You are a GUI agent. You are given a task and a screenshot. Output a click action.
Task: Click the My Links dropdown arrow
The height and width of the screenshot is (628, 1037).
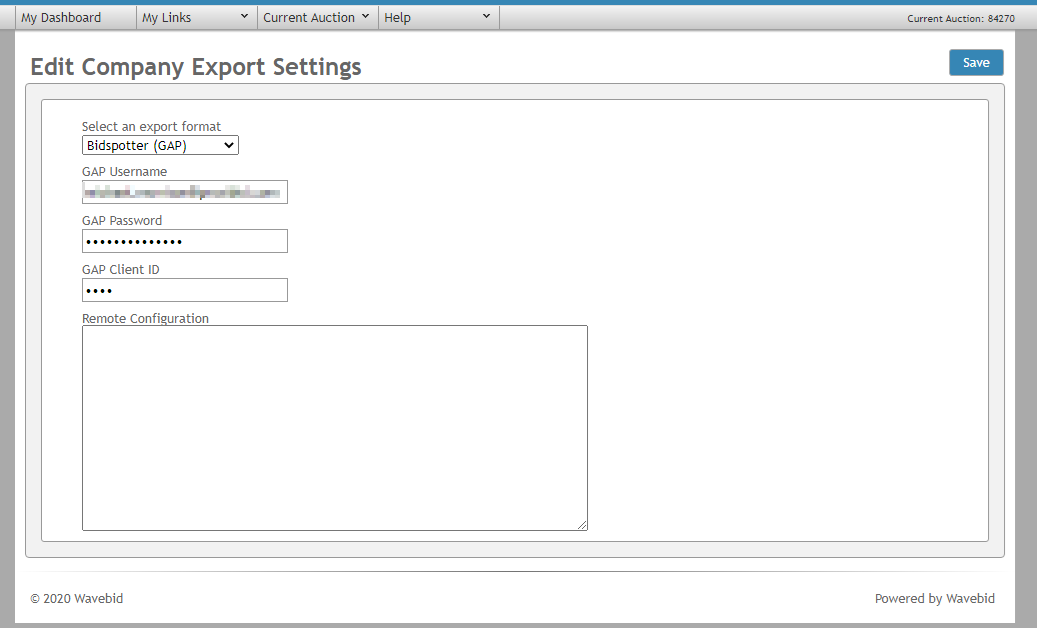246,17
